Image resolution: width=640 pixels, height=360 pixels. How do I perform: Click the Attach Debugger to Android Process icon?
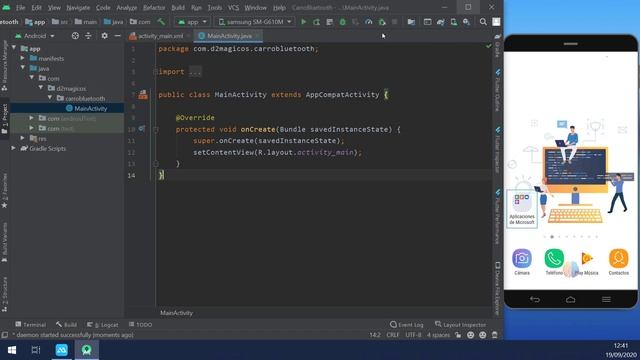[382, 22]
